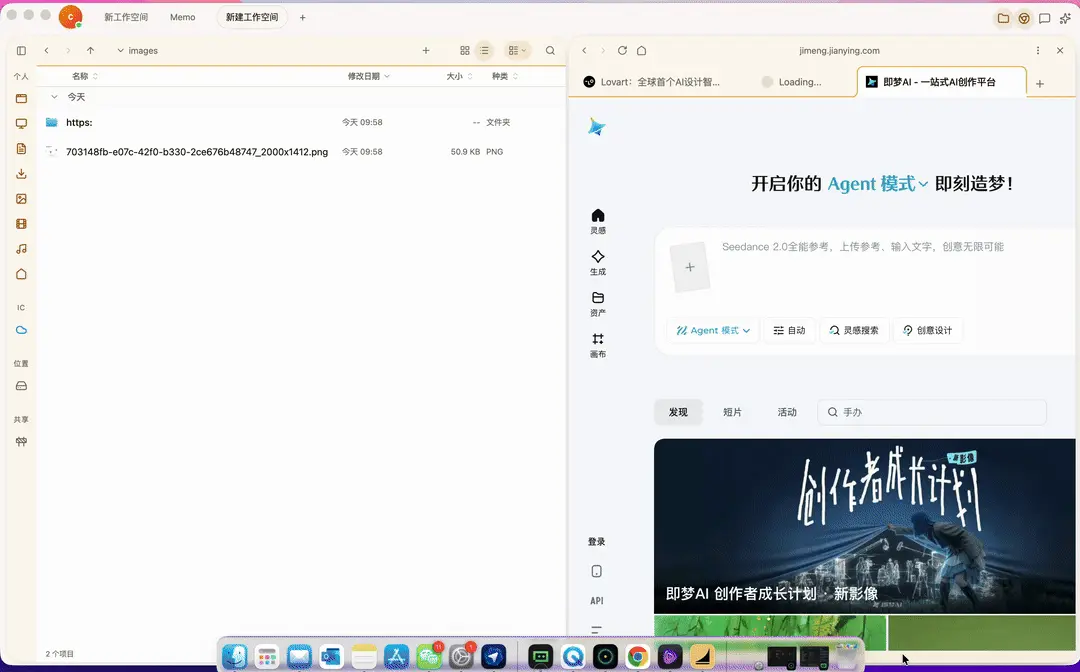The width and height of the screenshot is (1080, 672).
Task: Open the 画布 section in Jimeng sidebar
Action: point(597,344)
